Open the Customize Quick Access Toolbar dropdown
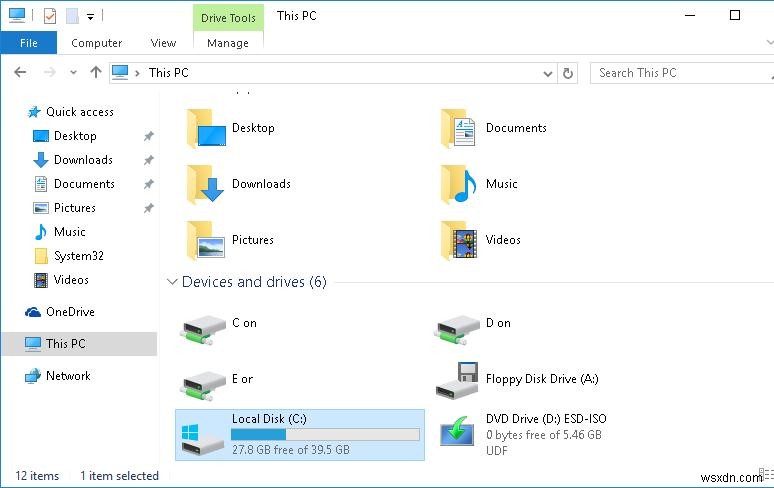The height and width of the screenshot is (488, 774). (90, 17)
